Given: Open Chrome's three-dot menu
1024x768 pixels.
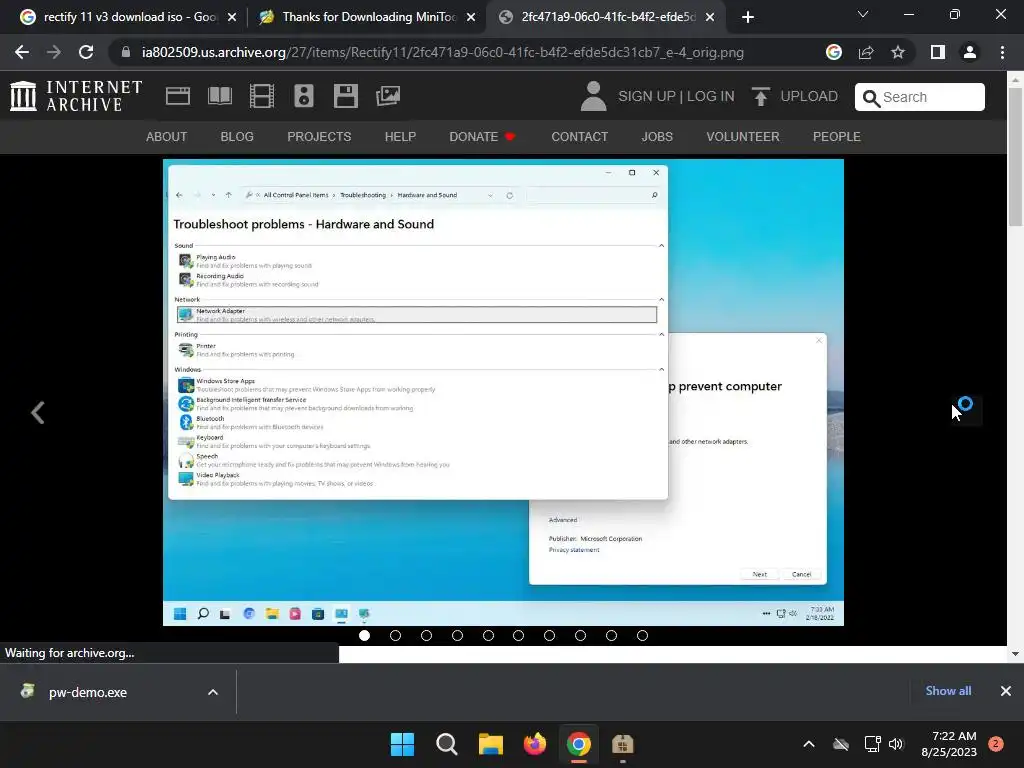Looking at the screenshot, I should pyautogui.click(x=1002, y=52).
